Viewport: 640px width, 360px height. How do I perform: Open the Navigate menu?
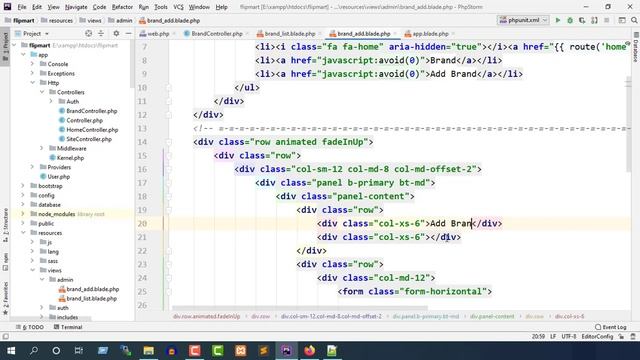pyautogui.click(x=76, y=7)
